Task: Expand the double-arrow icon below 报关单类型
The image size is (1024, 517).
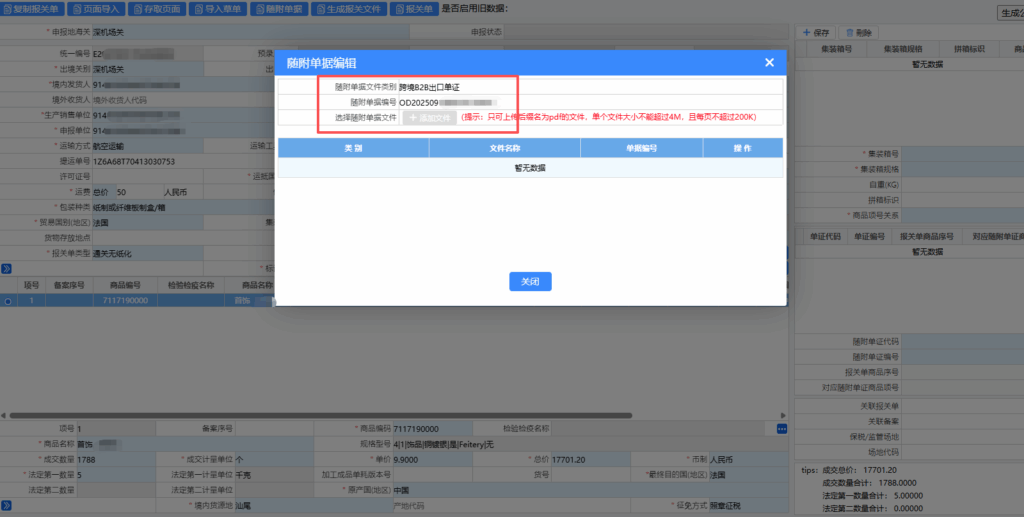Action: point(7,268)
